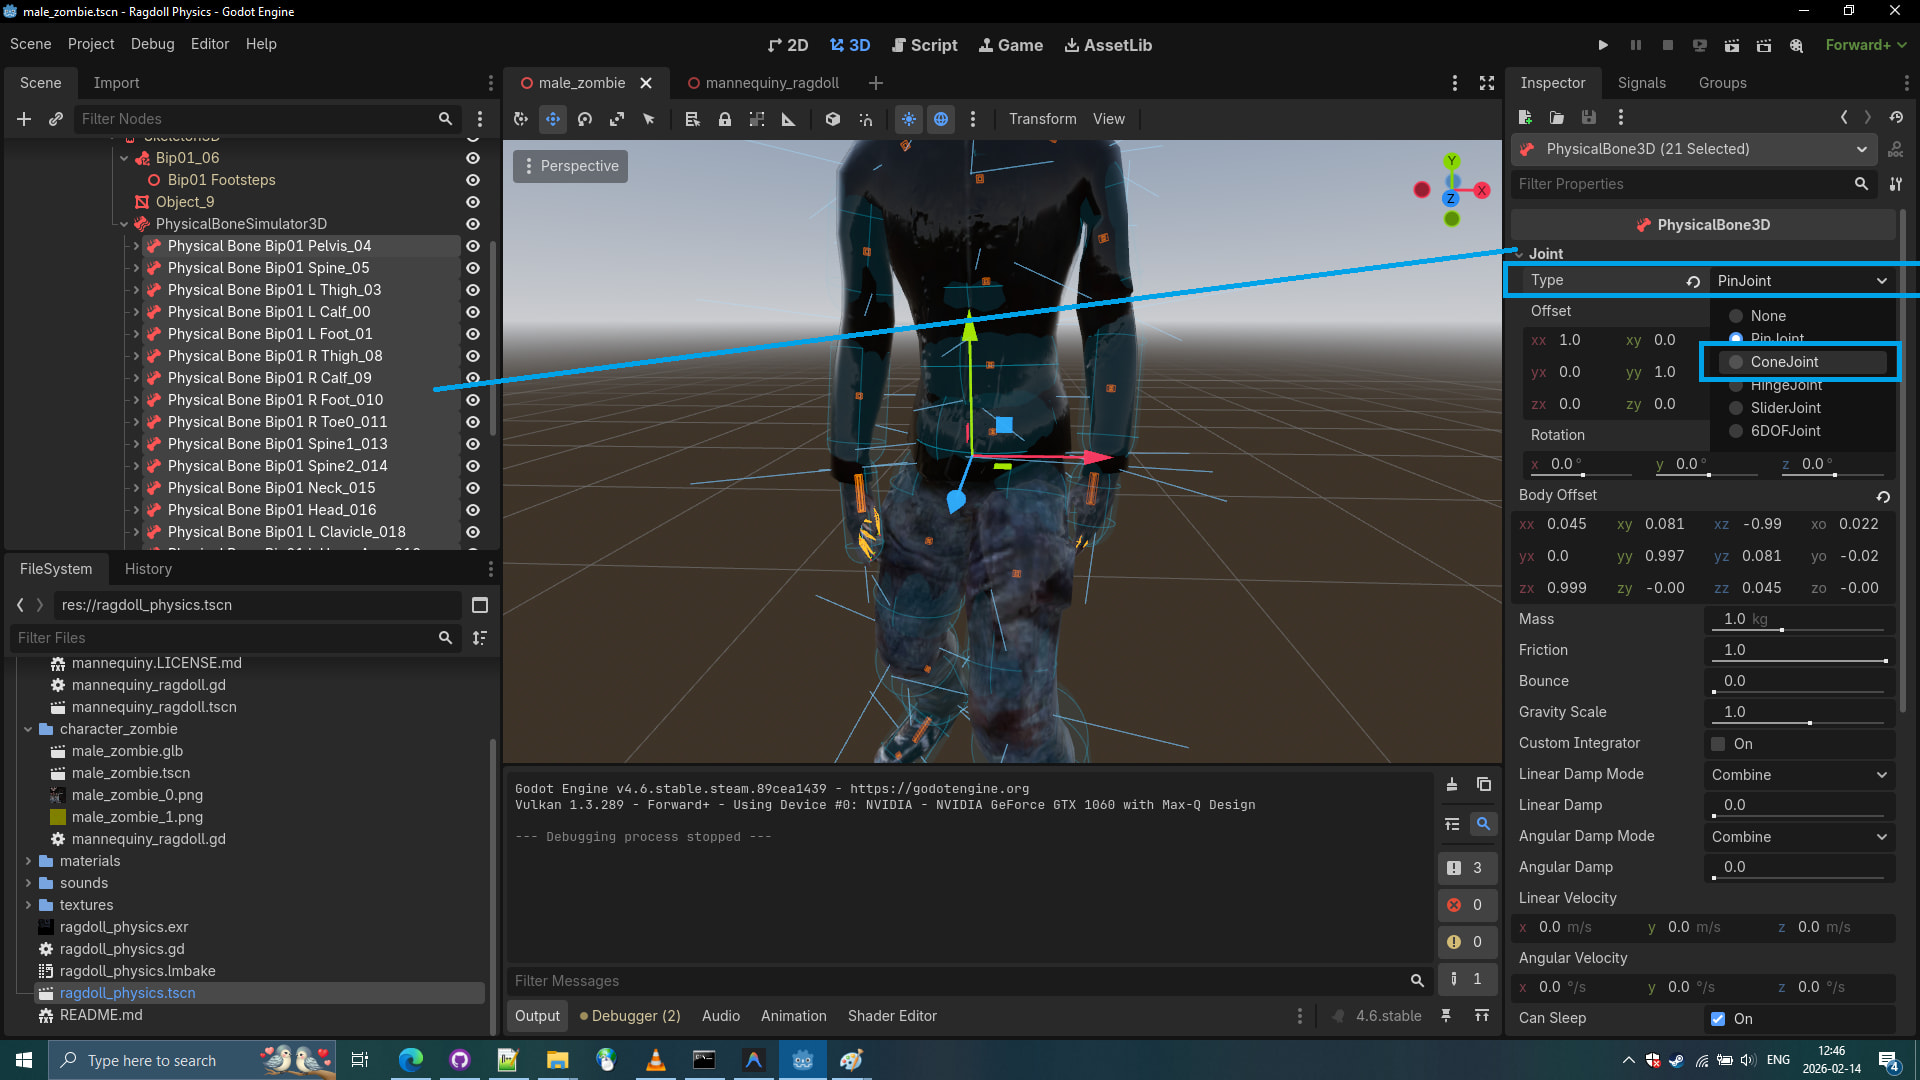Toggle preview environment globe icon

(941, 119)
